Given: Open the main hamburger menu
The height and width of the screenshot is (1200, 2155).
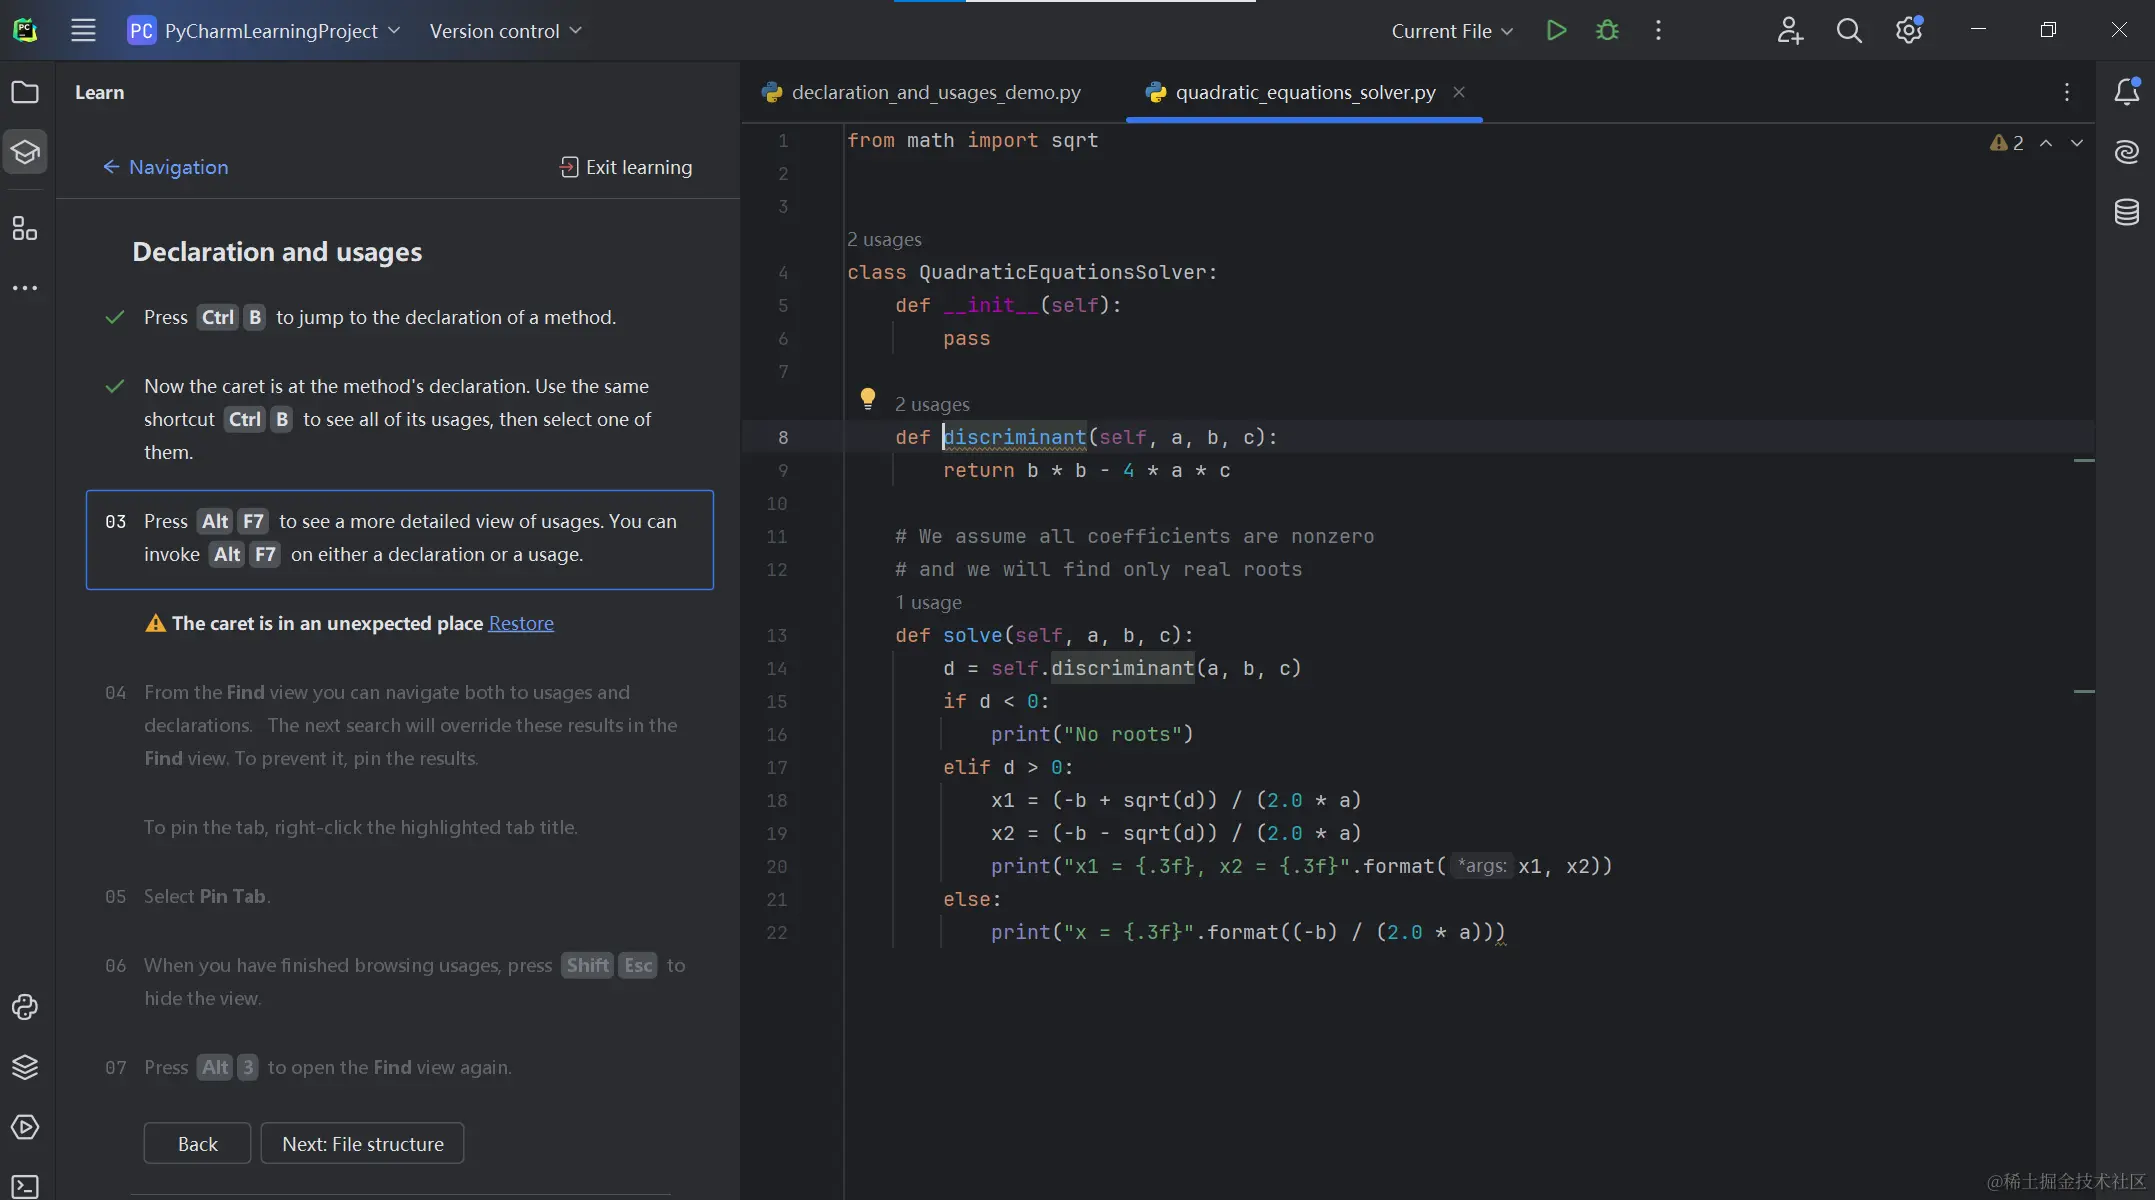Looking at the screenshot, I should 83,30.
